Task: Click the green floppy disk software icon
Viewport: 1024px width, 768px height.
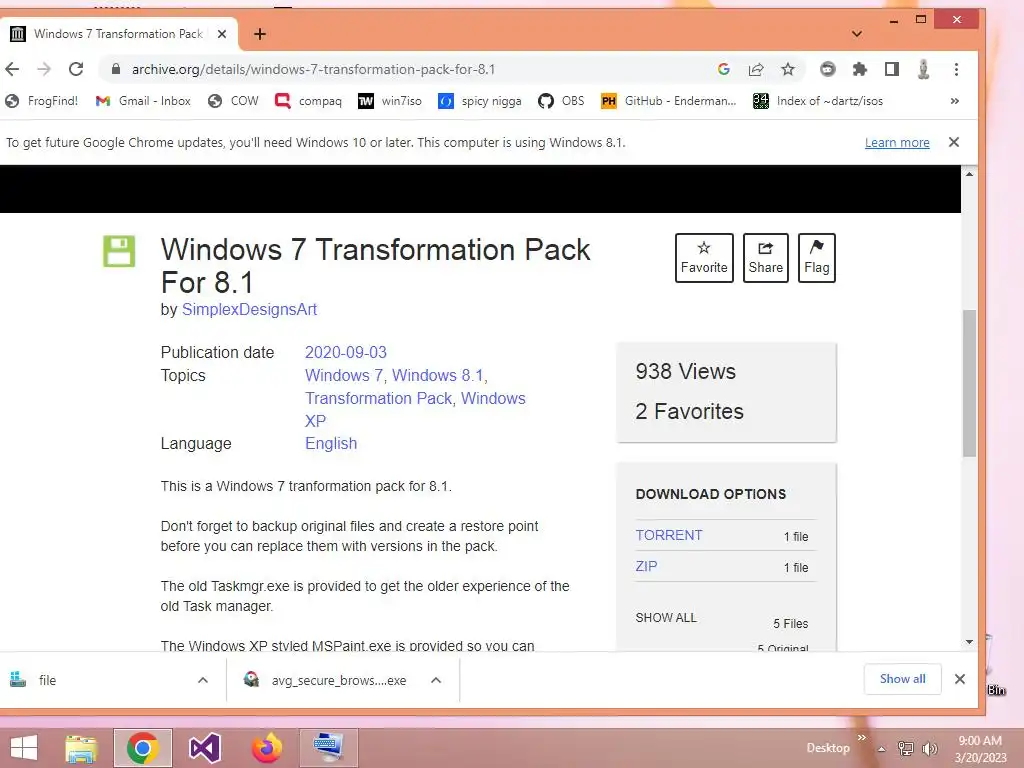Action: 119,251
